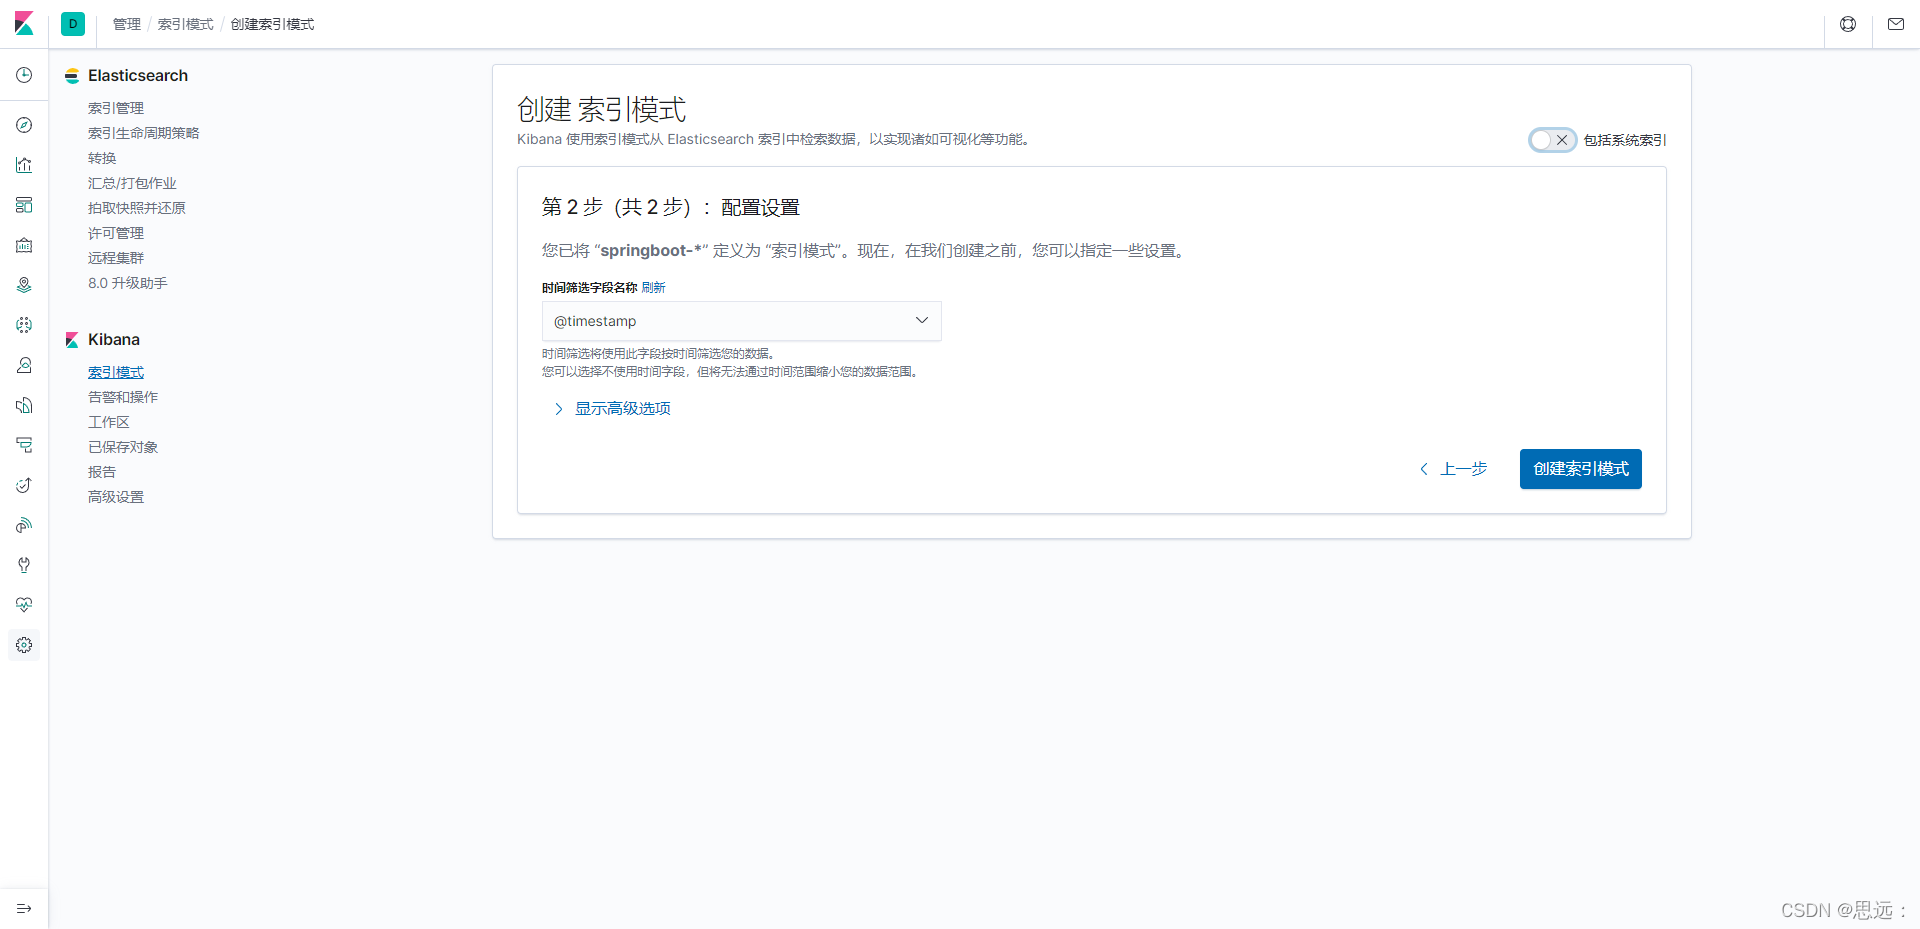
Task: Click the 创建索引模式 button
Action: (1580, 469)
